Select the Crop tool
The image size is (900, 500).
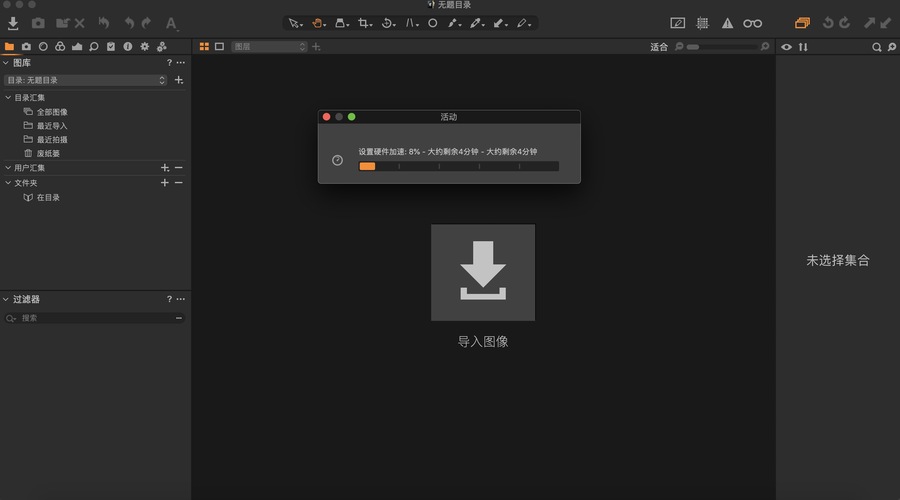tap(364, 24)
